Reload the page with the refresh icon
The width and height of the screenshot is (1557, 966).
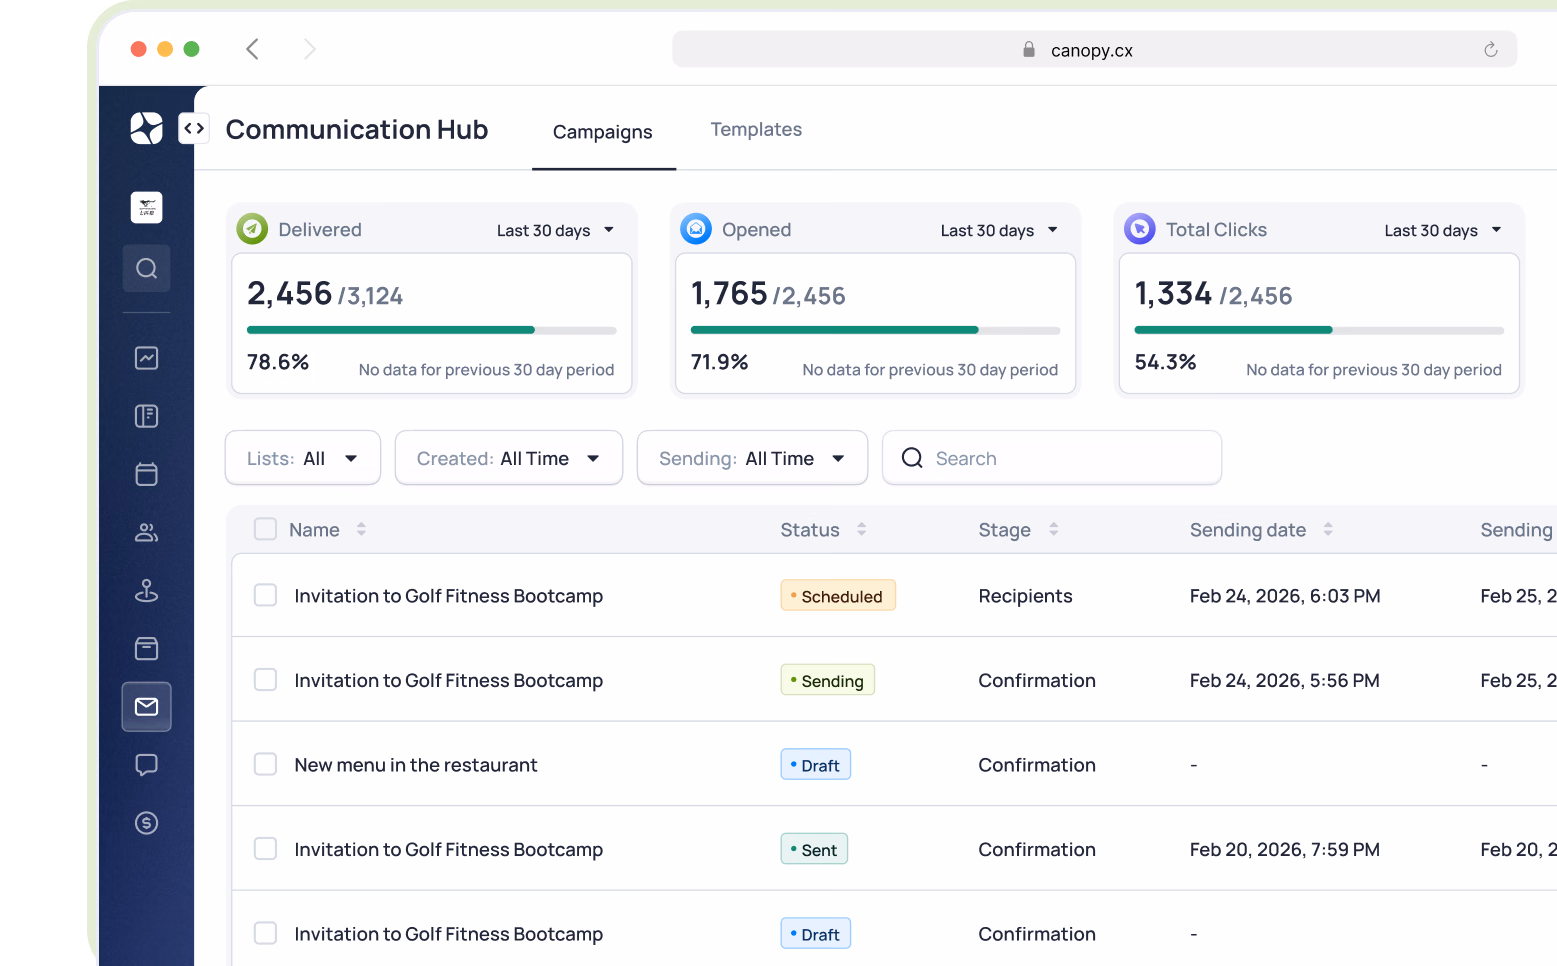(1491, 50)
